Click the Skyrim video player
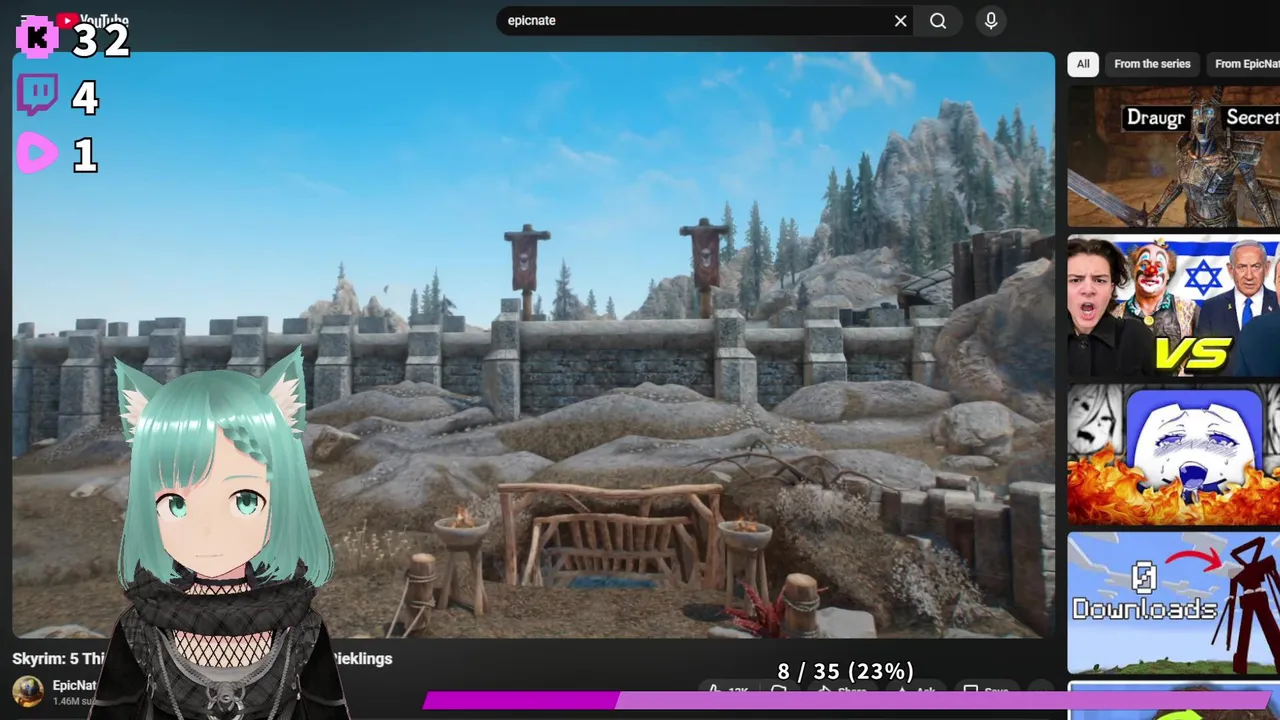The image size is (1280, 720). 533,345
